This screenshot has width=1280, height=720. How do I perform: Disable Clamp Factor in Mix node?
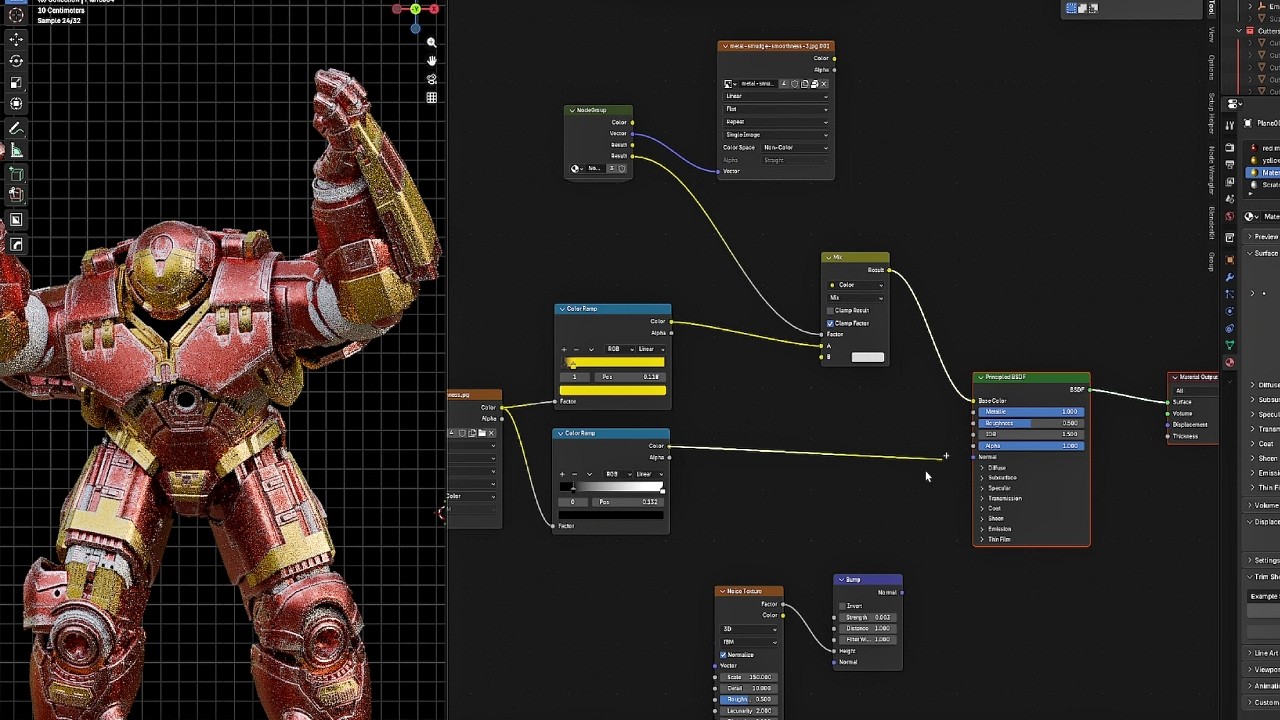[x=831, y=323]
